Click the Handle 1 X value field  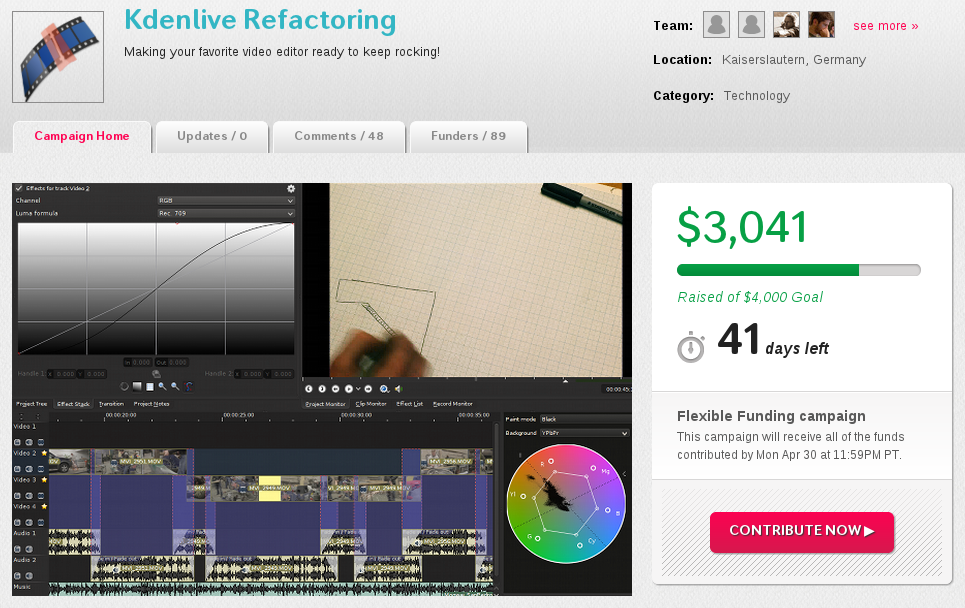point(61,374)
